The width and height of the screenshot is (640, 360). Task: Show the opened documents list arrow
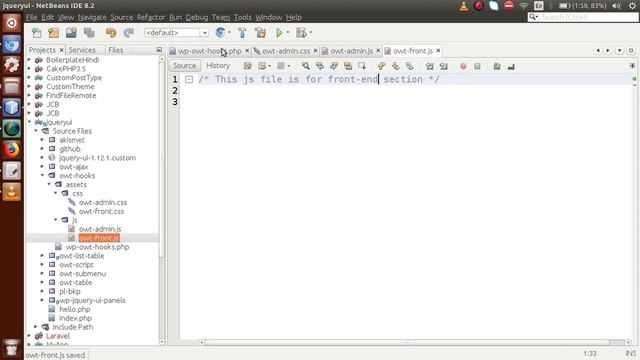click(x=620, y=51)
